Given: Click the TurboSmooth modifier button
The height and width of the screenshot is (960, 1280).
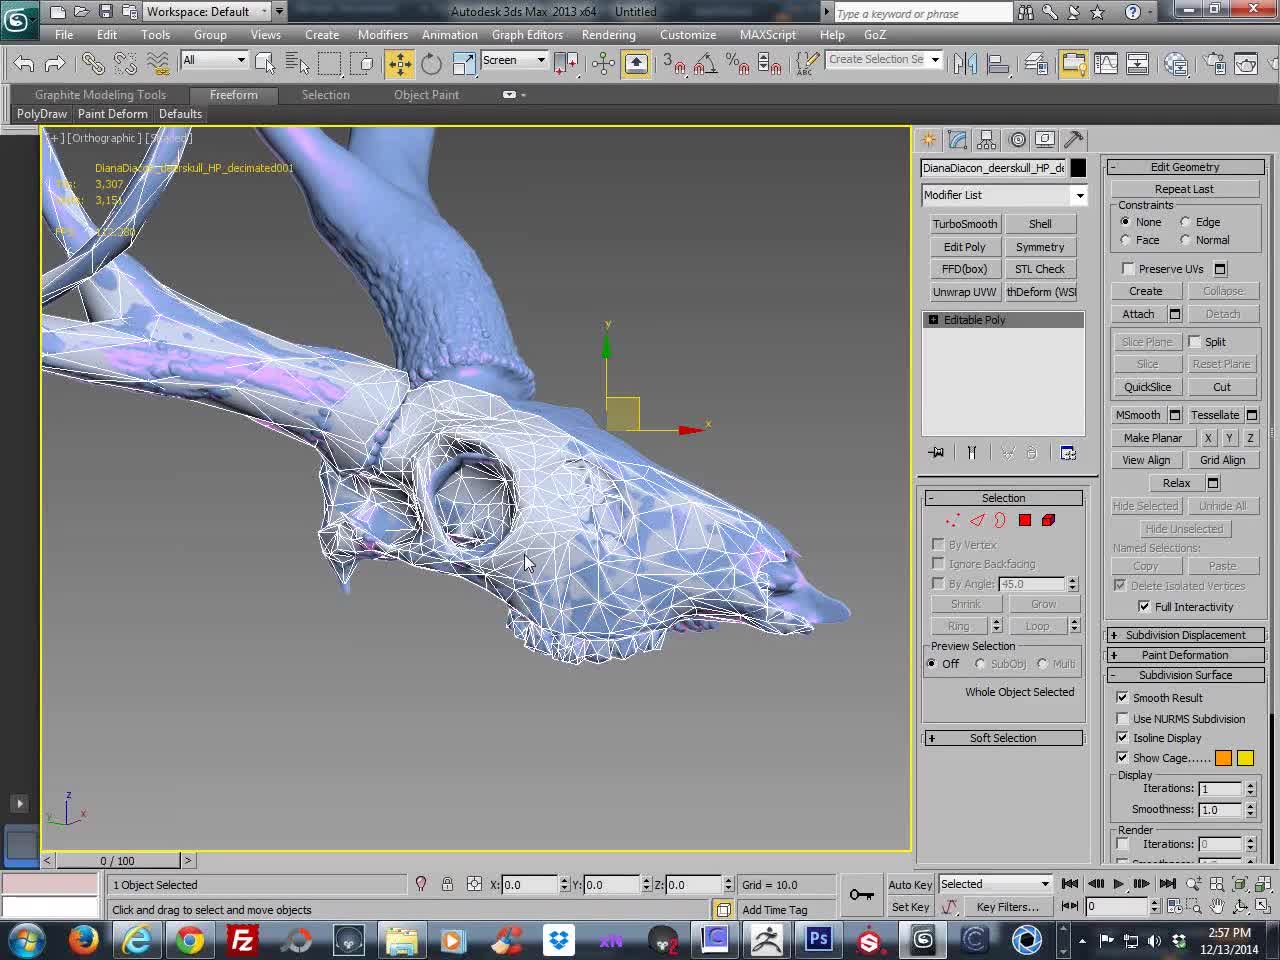Looking at the screenshot, I should click(x=965, y=224).
